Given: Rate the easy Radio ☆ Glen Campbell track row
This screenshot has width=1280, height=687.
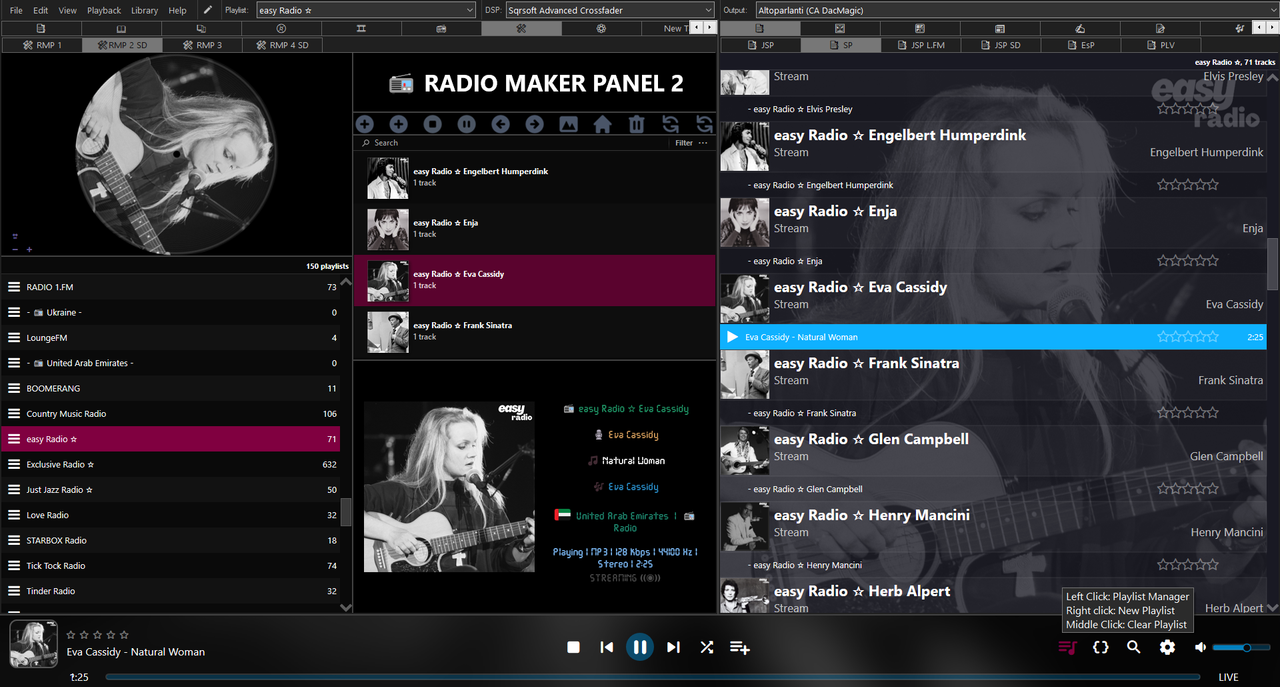Looking at the screenshot, I should click(1188, 489).
